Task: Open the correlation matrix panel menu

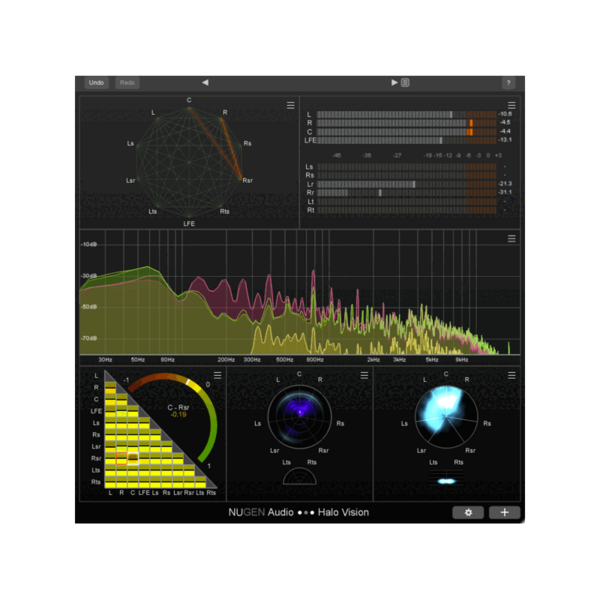Action: pos(217,375)
